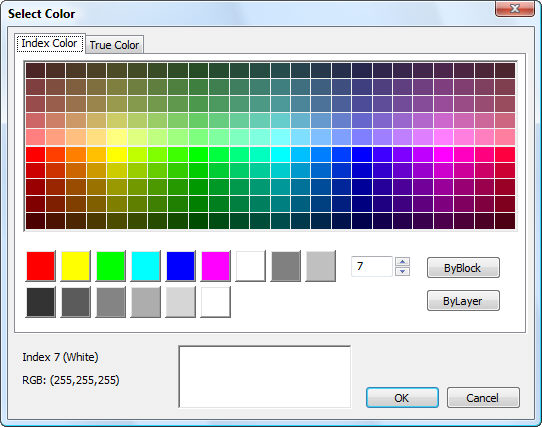This screenshot has height=427, width=542.
Task: Choose the green standard color swatch
Action: click(111, 266)
